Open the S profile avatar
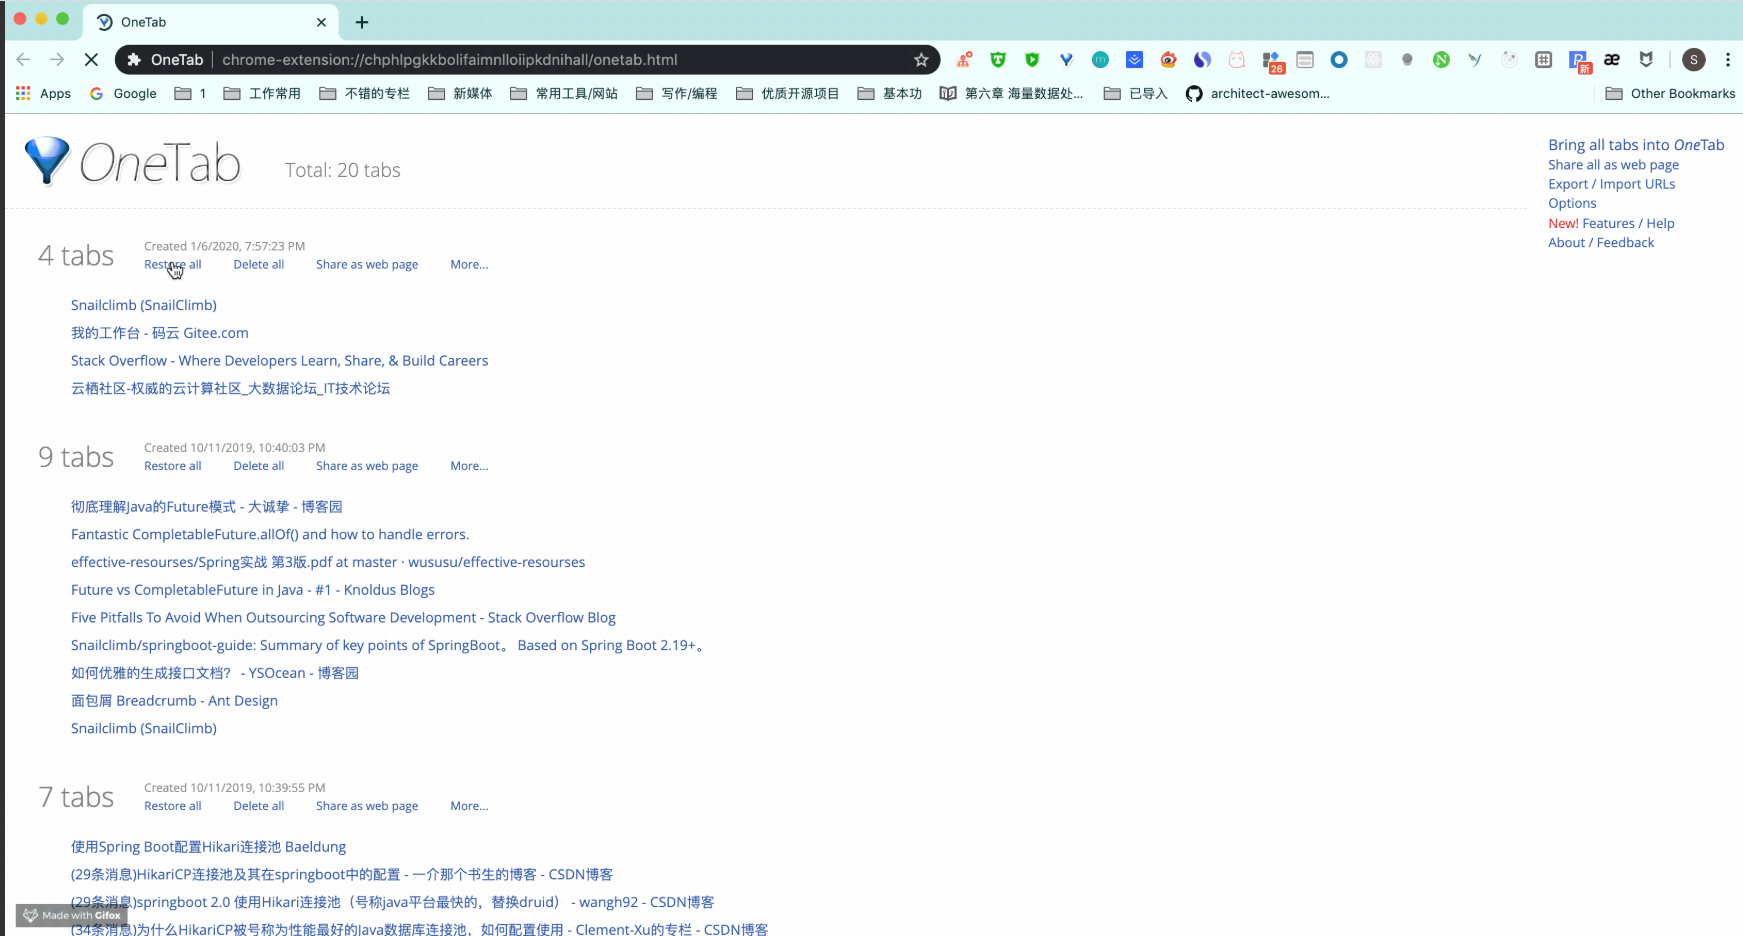This screenshot has width=1743, height=936. pos(1693,60)
